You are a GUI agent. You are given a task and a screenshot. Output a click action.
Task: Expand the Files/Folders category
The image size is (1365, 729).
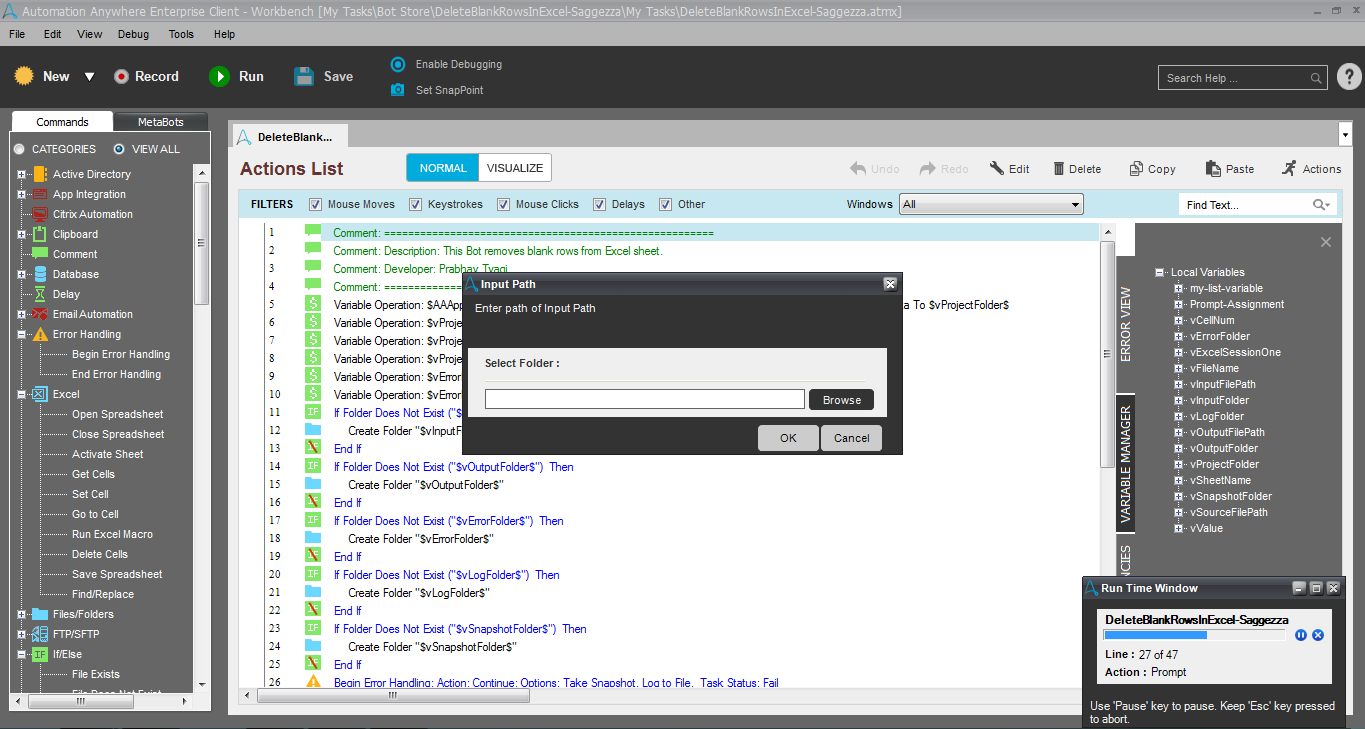[x=21, y=614]
